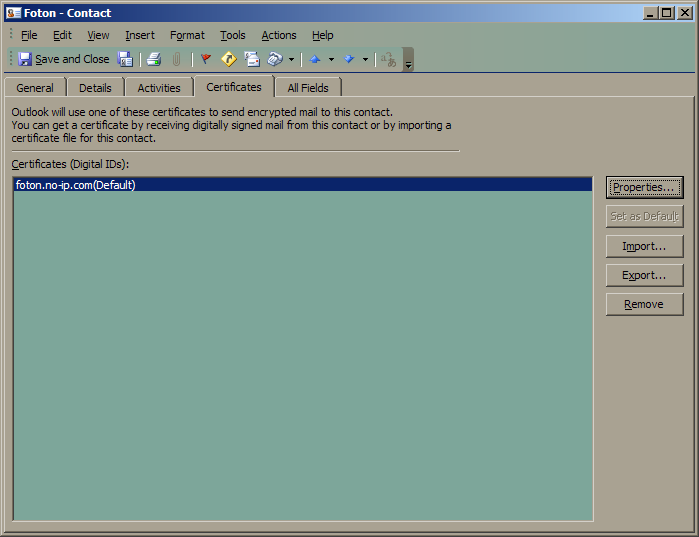
Task: Go to the previous item with the up arrow
Action: coord(315,59)
